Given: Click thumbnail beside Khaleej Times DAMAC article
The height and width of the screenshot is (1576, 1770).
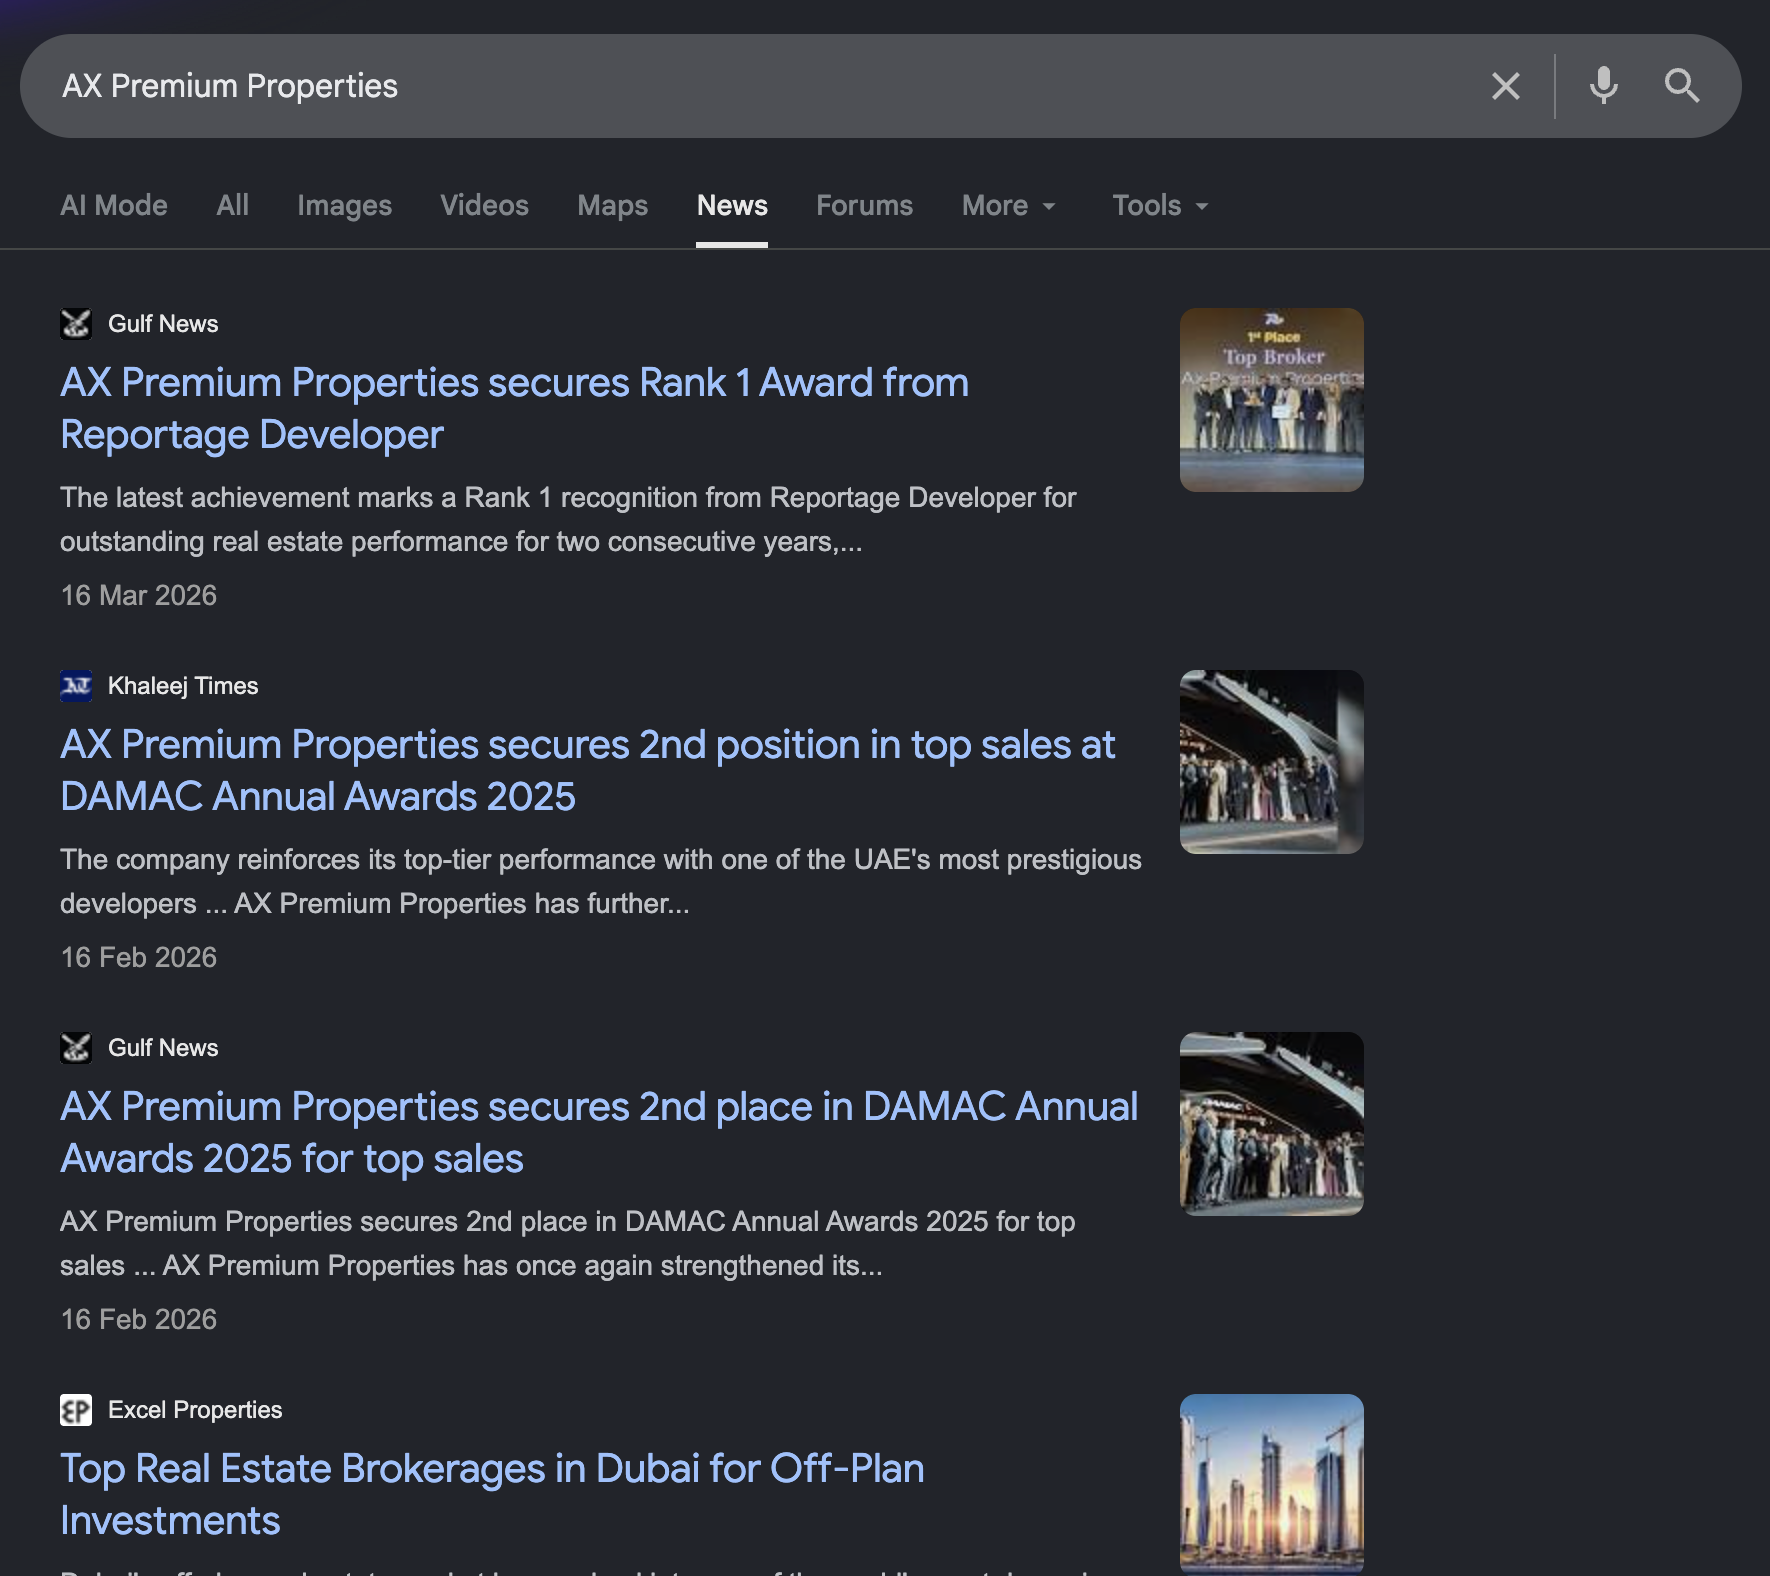Looking at the screenshot, I should tap(1272, 762).
